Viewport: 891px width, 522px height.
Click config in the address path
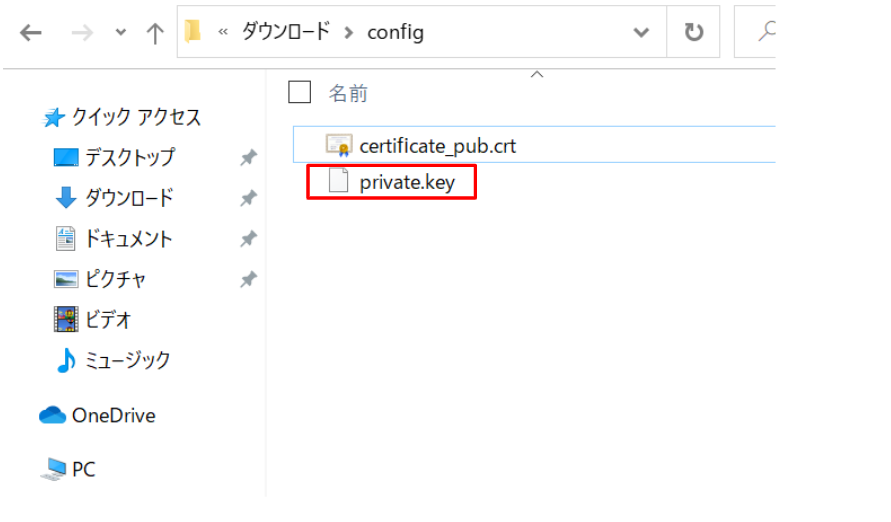pos(395,32)
